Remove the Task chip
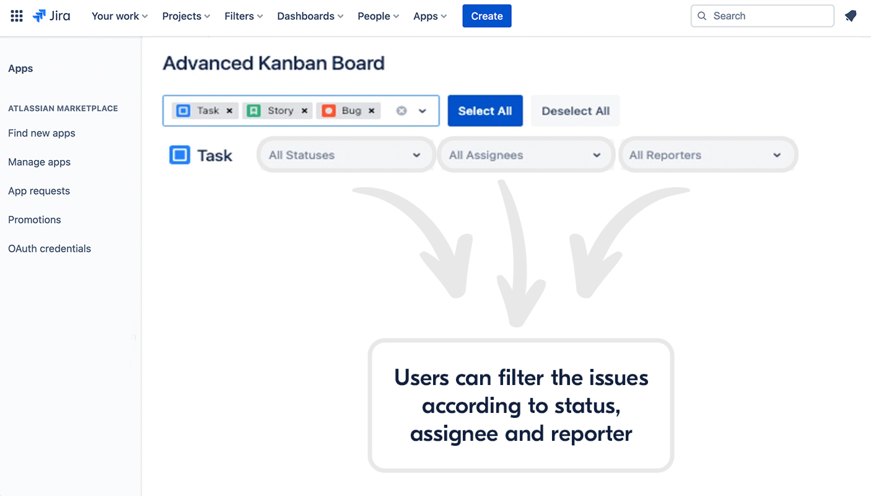This screenshot has width=871, height=496. (229, 111)
